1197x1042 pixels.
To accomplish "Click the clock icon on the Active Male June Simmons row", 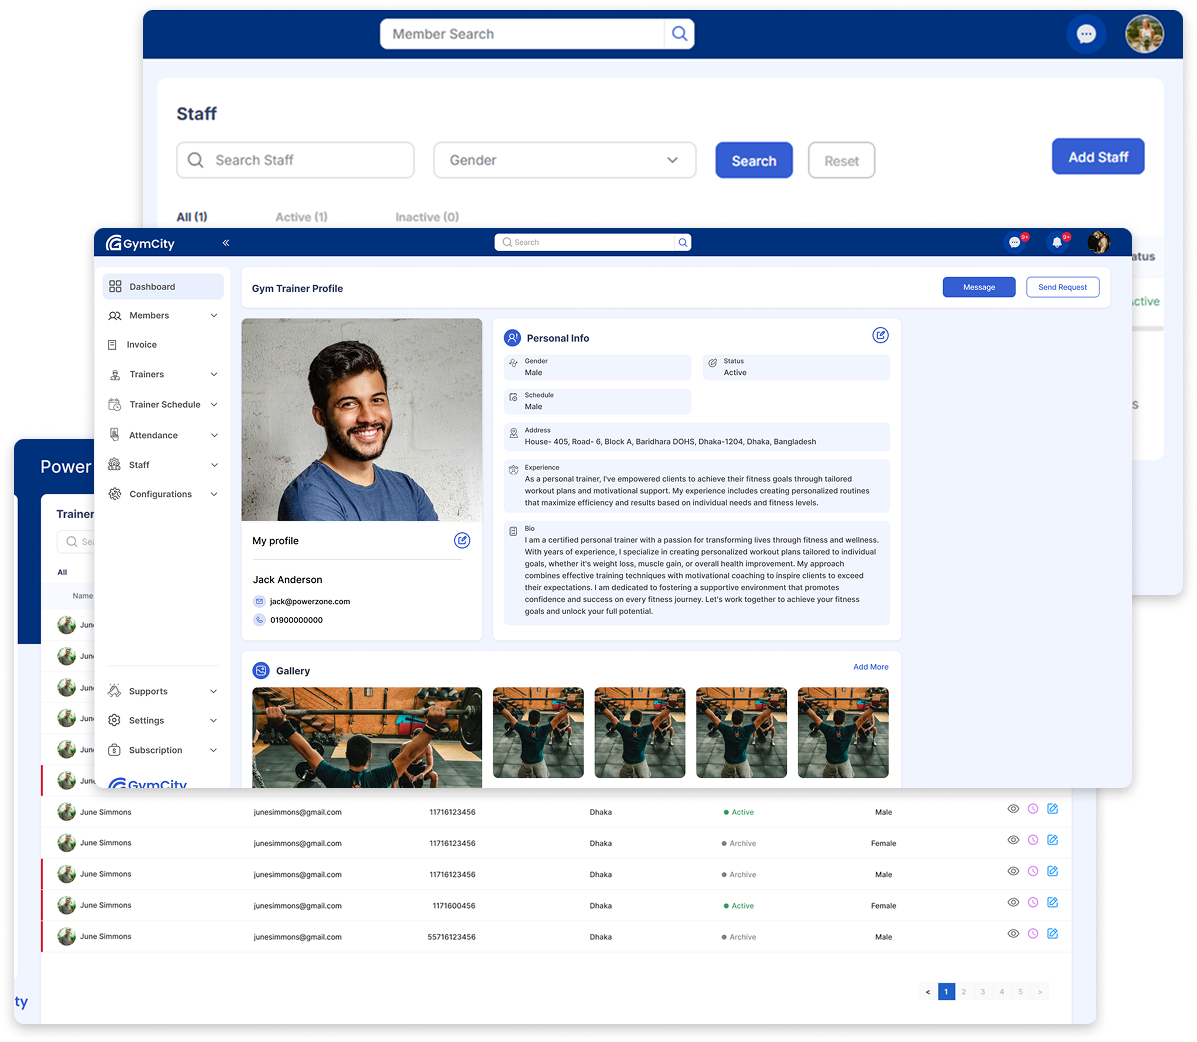I will coord(1033,809).
